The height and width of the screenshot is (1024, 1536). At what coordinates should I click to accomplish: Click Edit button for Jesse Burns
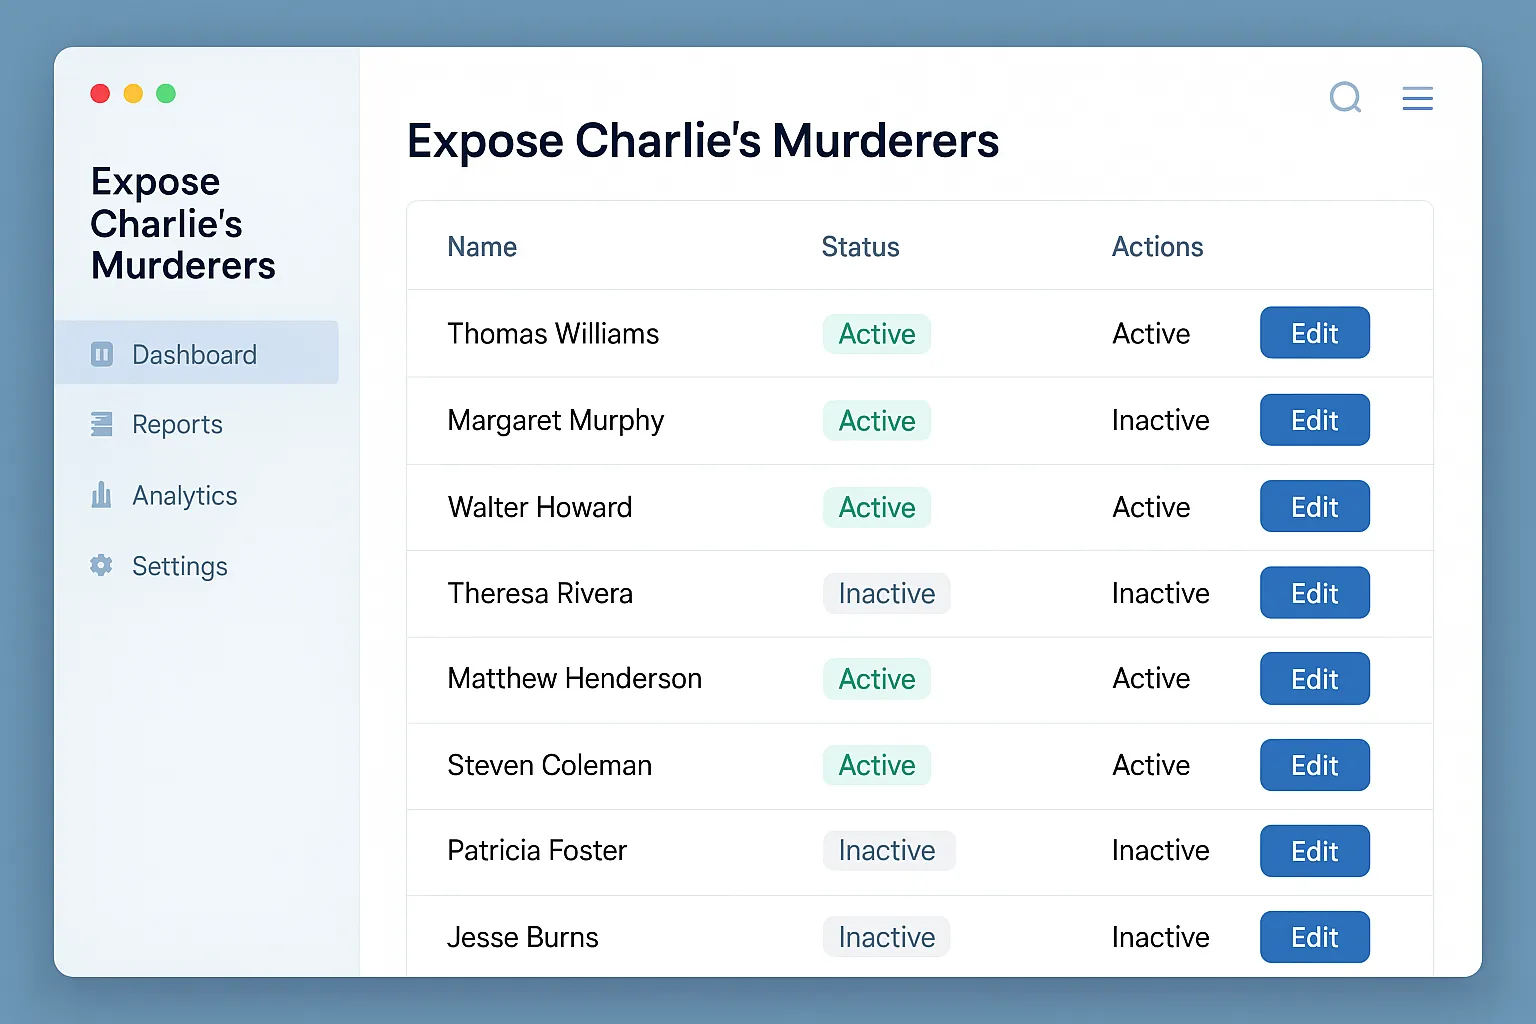click(1314, 937)
